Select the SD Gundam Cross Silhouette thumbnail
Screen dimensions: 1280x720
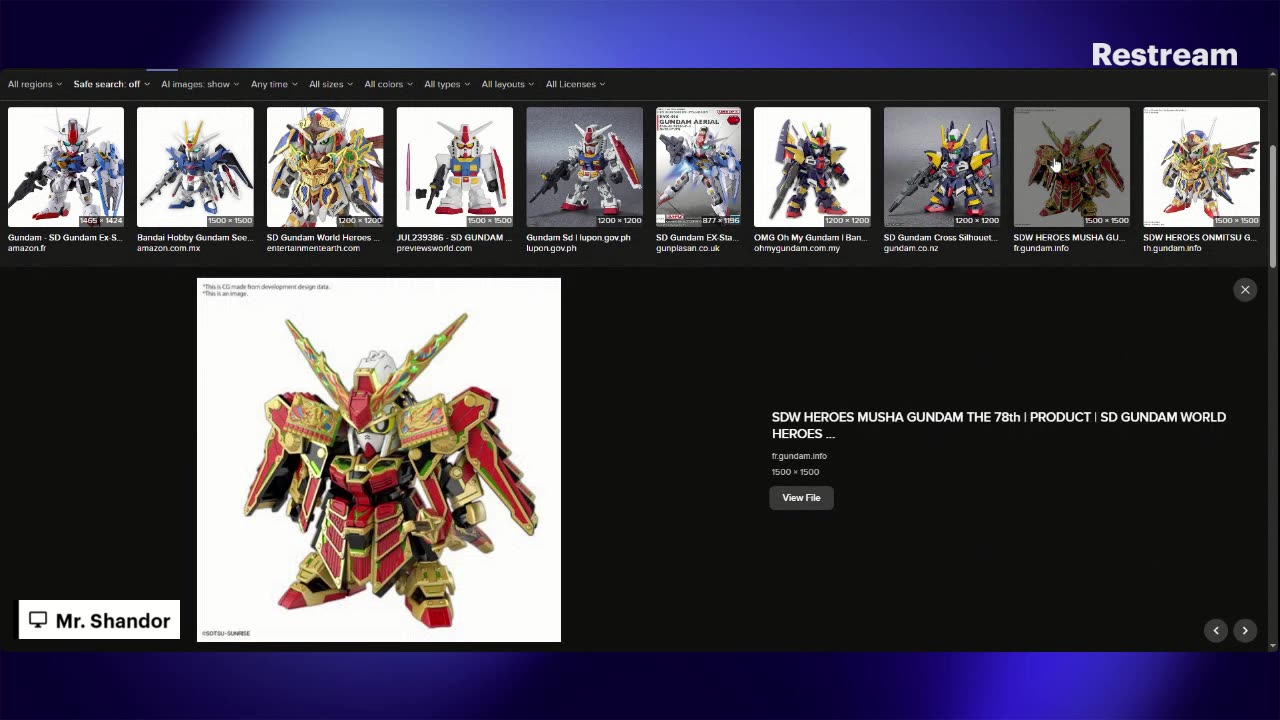click(942, 167)
